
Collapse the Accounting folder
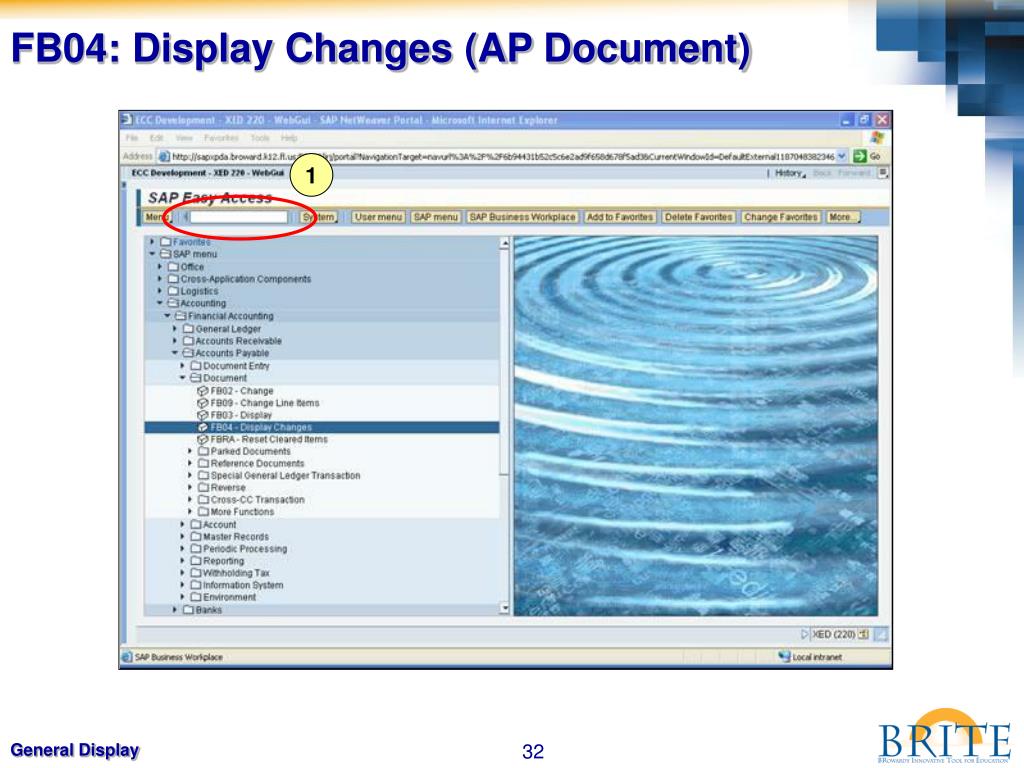[x=160, y=303]
